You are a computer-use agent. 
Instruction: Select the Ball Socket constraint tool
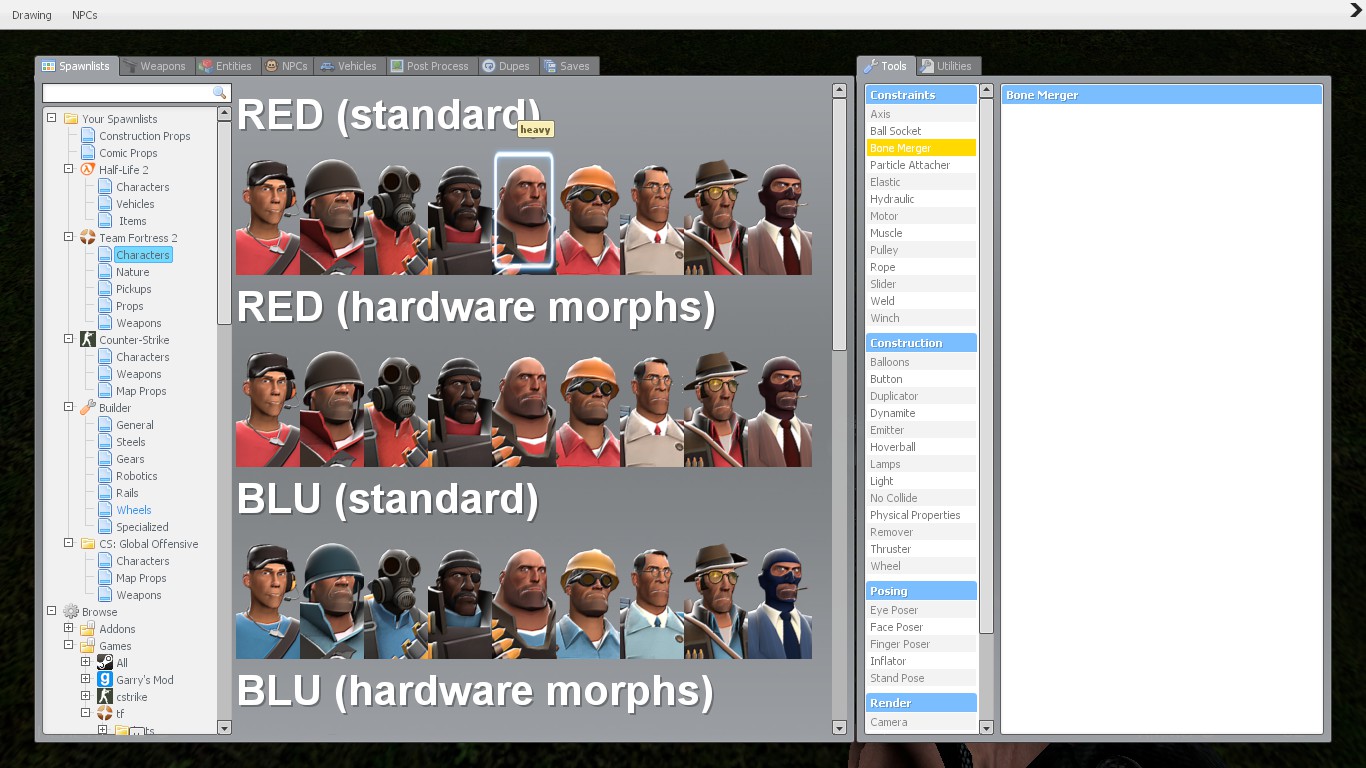(x=921, y=131)
